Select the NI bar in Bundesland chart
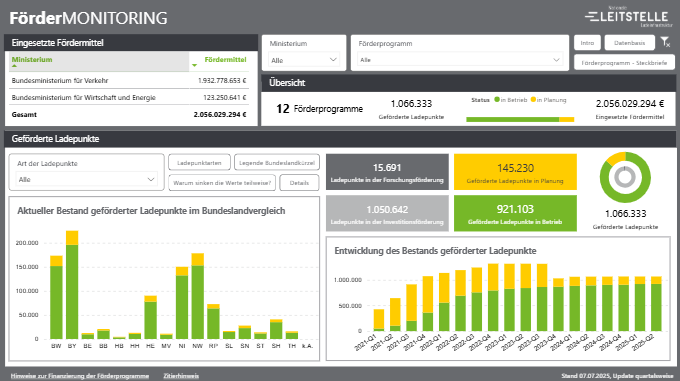The width and height of the screenshot is (680, 381). (182, 303)
